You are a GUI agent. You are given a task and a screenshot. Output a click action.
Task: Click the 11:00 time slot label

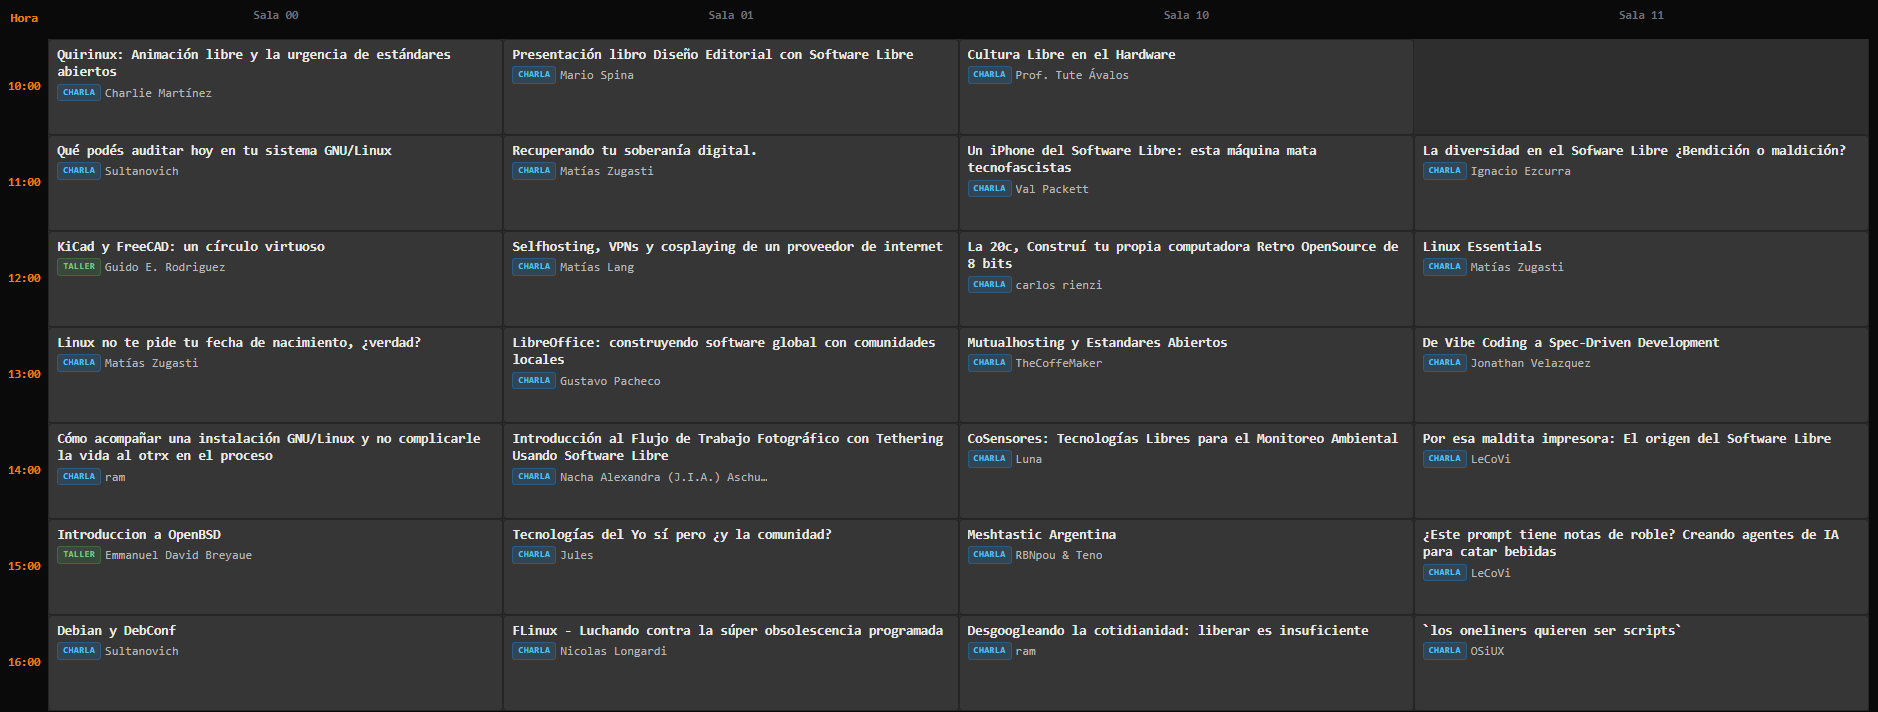(24, 182)
